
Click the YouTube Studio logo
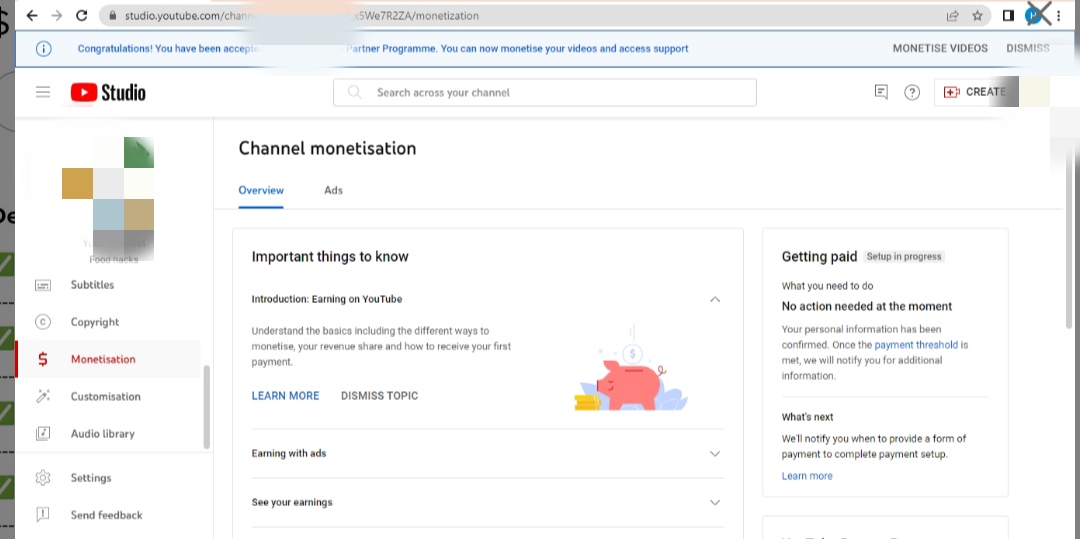(107, 92)
